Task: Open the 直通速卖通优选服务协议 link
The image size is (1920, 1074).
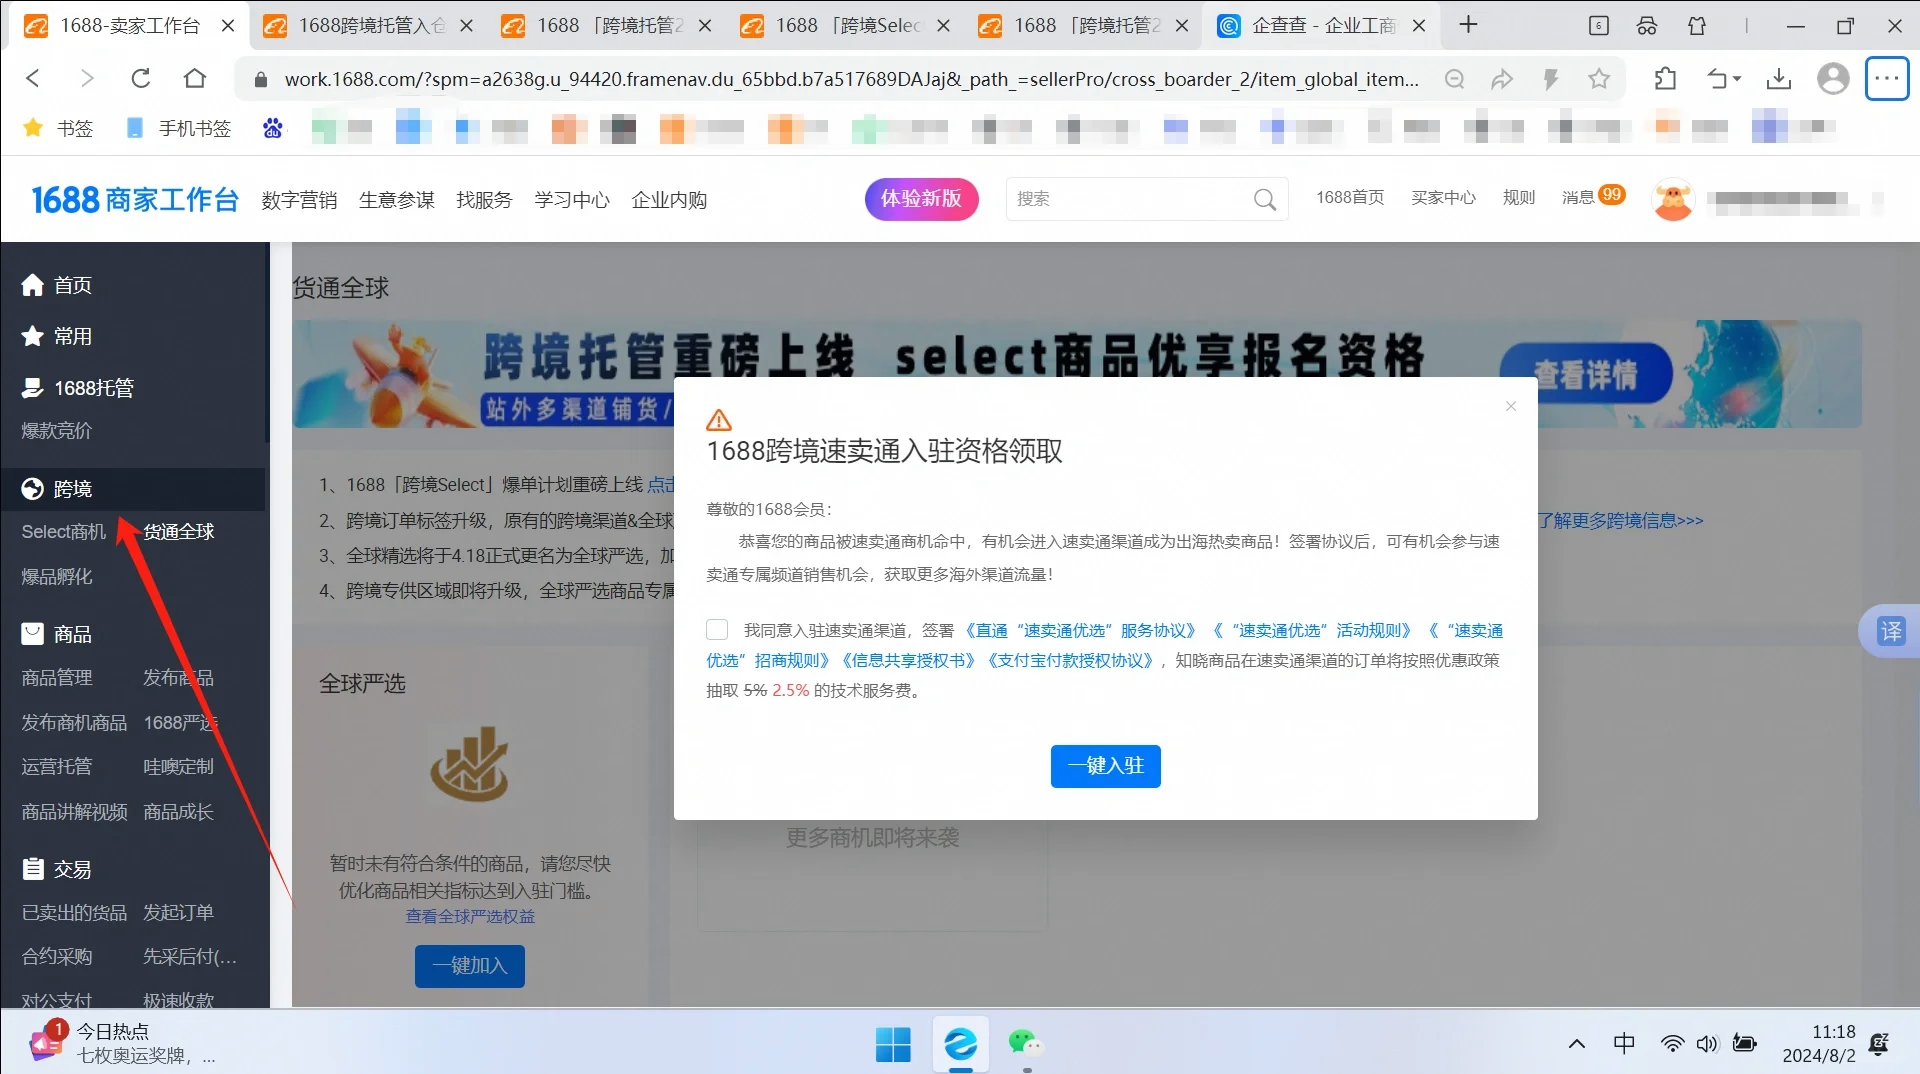Action: coord(1079,630)
